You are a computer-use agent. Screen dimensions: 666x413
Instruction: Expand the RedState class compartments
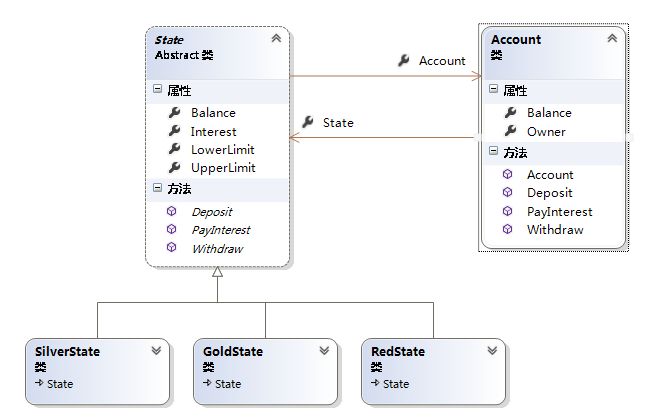click(x=492, y=351)
